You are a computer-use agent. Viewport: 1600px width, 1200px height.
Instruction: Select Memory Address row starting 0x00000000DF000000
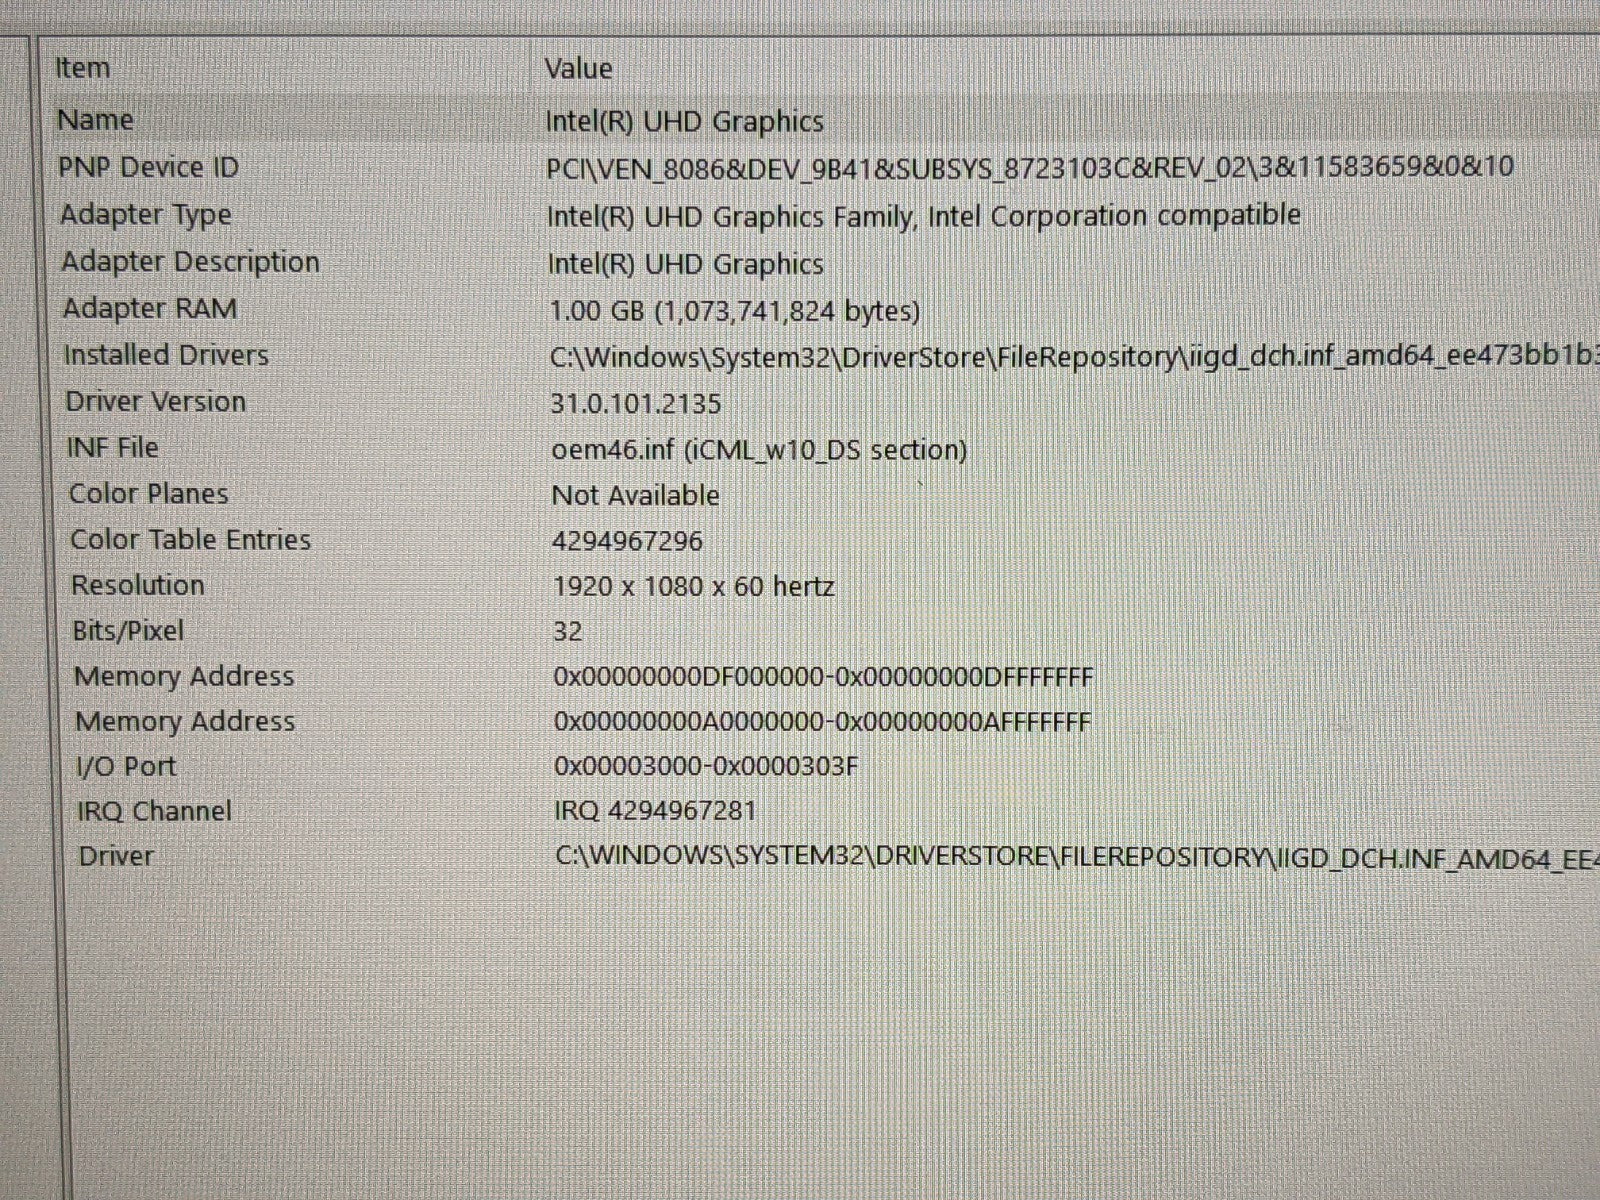click(x=184, y=677)
